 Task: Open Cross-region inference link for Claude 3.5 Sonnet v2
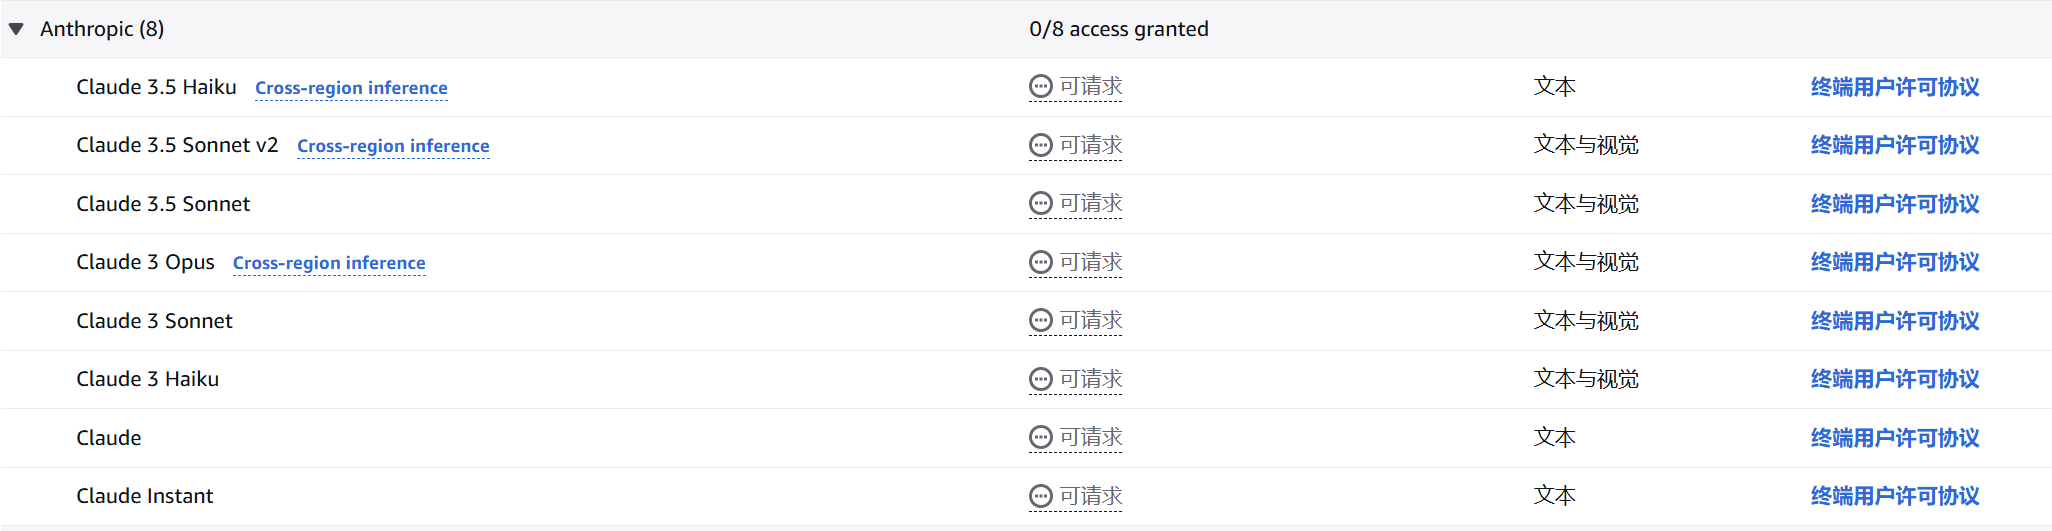(x=393, y=146)
